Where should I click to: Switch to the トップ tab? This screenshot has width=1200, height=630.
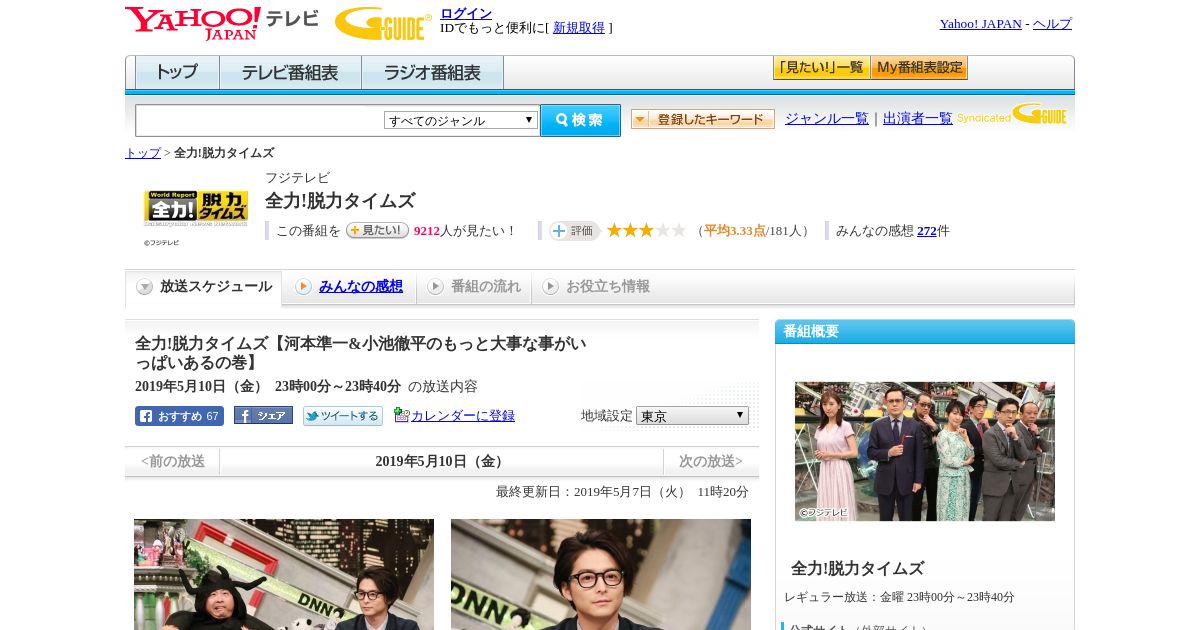tap(177, 73)
